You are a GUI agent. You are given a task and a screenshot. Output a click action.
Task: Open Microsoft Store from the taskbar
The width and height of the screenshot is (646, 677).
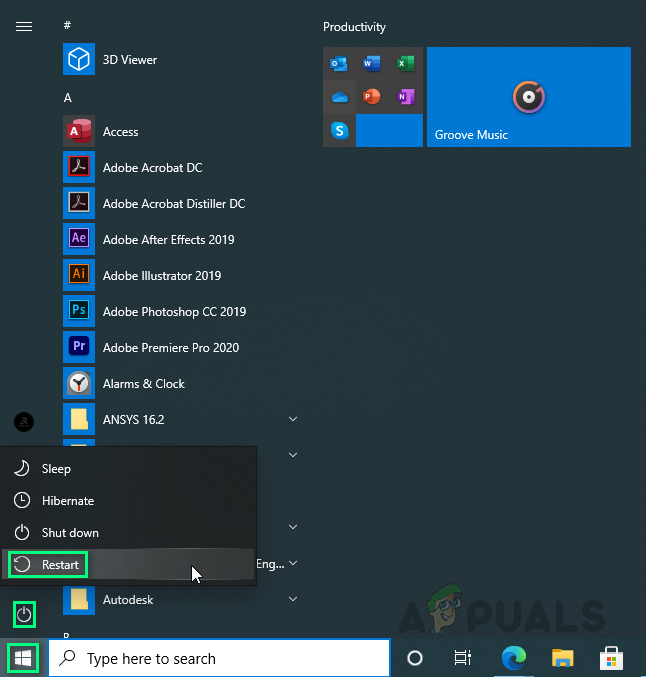[x=611, y=658]
